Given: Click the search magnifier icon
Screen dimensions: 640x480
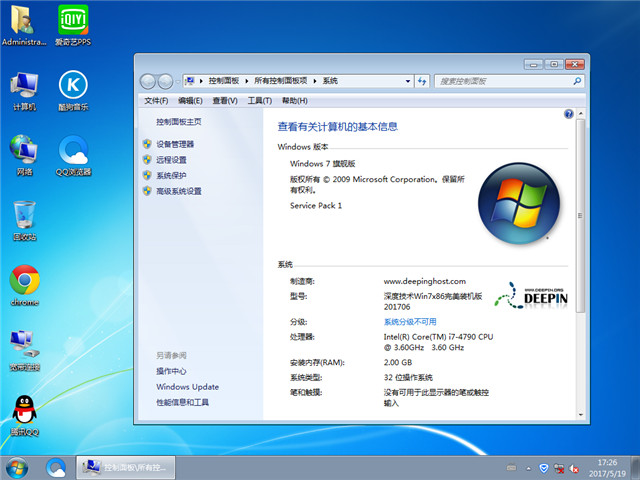Looking at the screenshot, I should click(577, 81).
